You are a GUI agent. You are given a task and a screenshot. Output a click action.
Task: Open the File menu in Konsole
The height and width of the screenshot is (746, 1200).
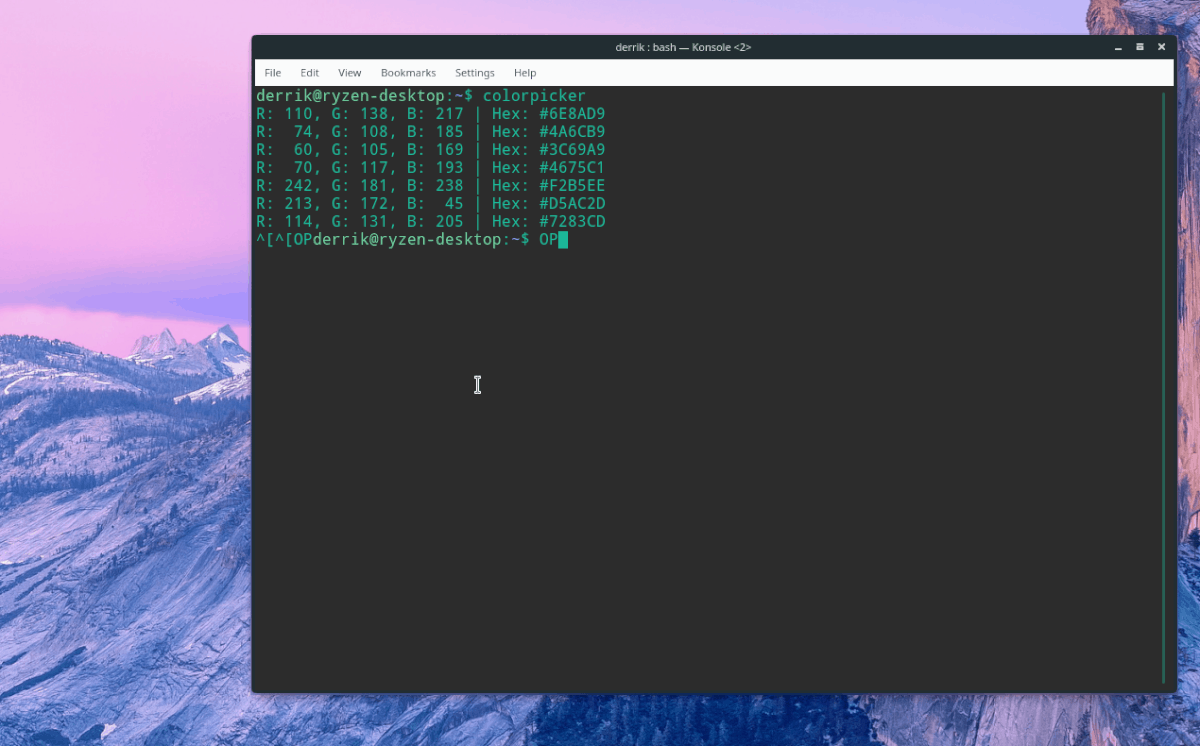point(272,73)
